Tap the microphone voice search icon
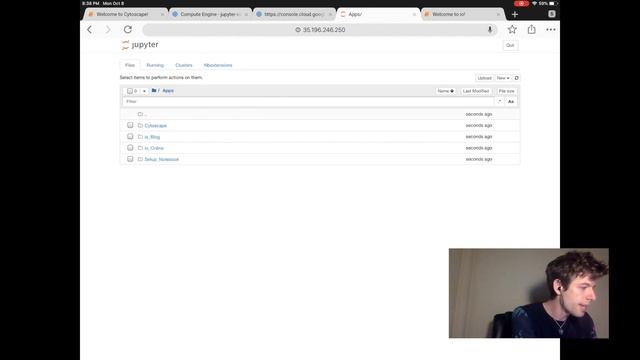Viewport: 640px width, 360px height. point(489,29)
